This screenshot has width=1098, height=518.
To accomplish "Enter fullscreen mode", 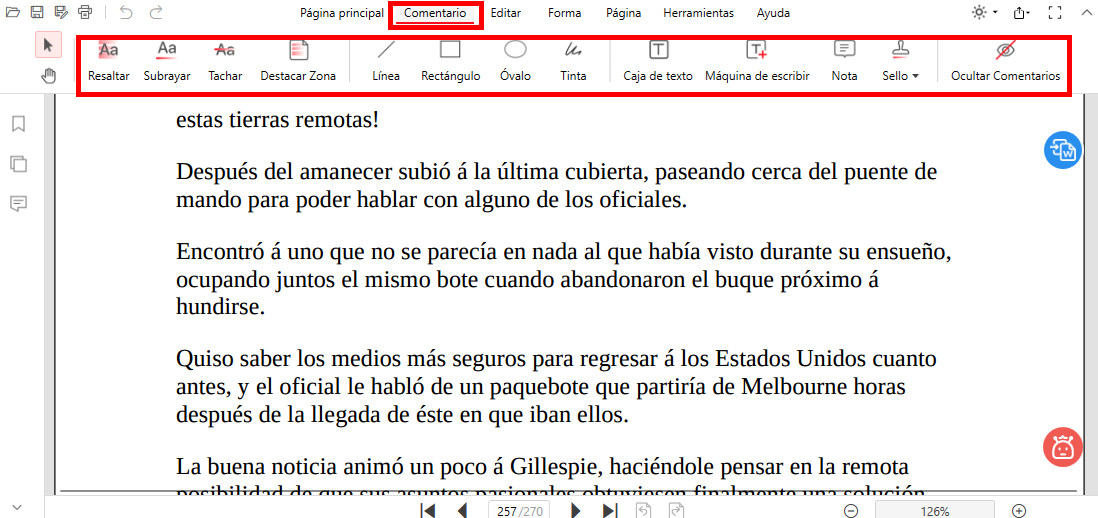I will [x=1055, y=12].
